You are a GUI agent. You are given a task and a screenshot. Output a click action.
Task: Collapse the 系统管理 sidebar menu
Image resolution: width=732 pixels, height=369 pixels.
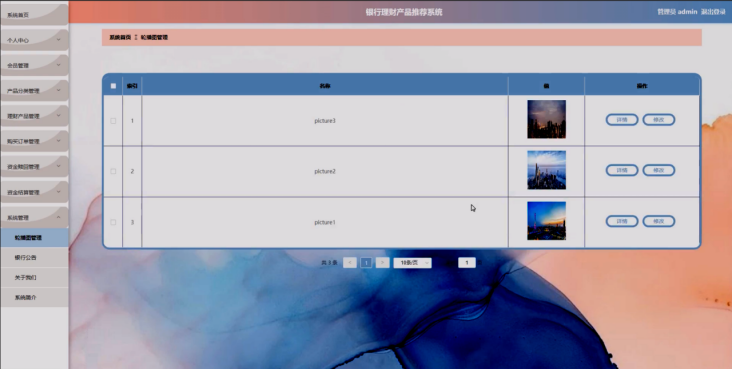[x=34, y=217]
